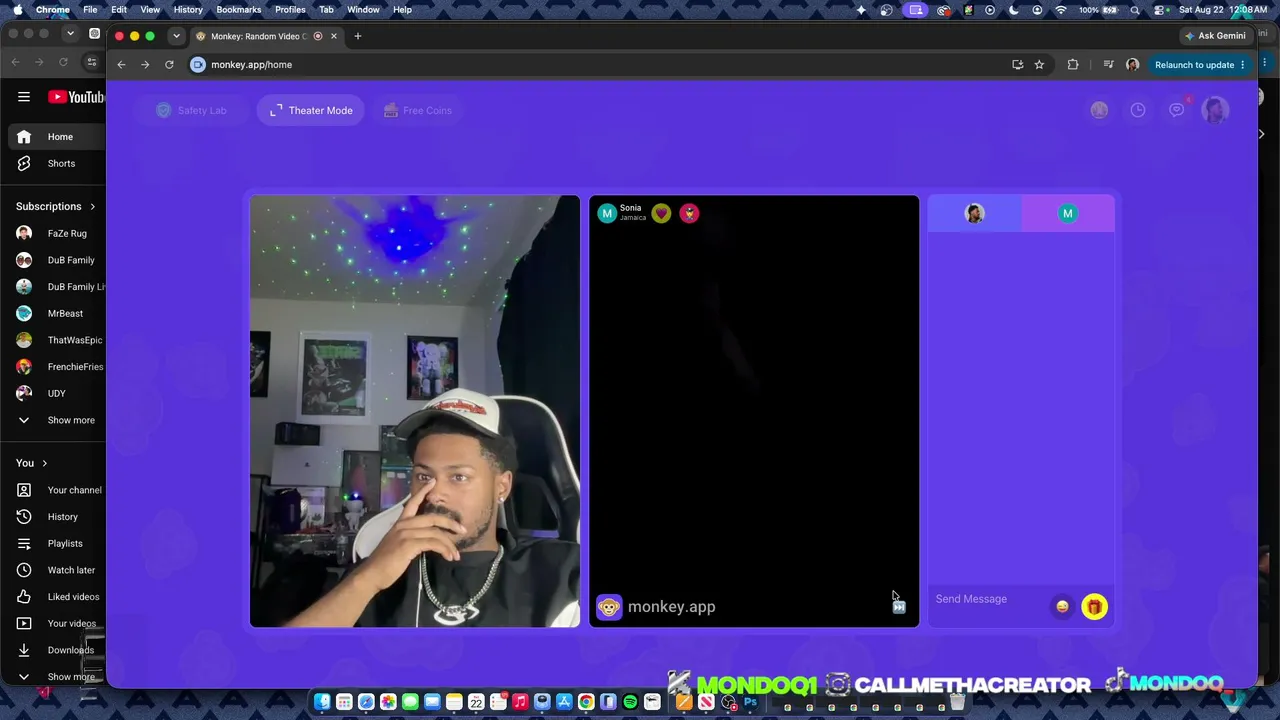
Task: Click the Ask Gemini button
Action: [x=1216, y=36]
